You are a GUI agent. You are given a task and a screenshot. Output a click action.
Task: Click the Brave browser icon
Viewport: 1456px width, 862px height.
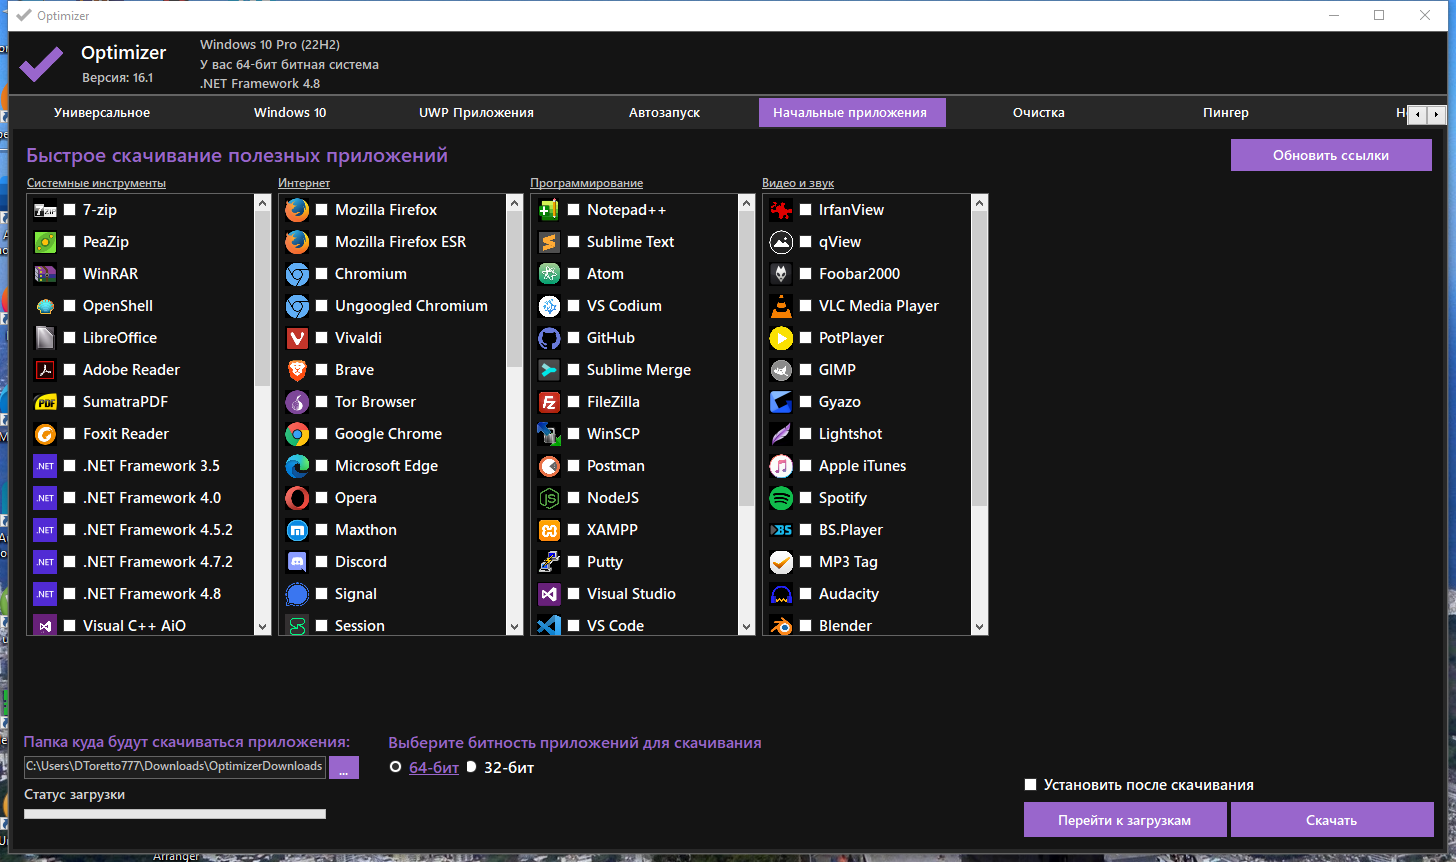(x=297, y=370)
